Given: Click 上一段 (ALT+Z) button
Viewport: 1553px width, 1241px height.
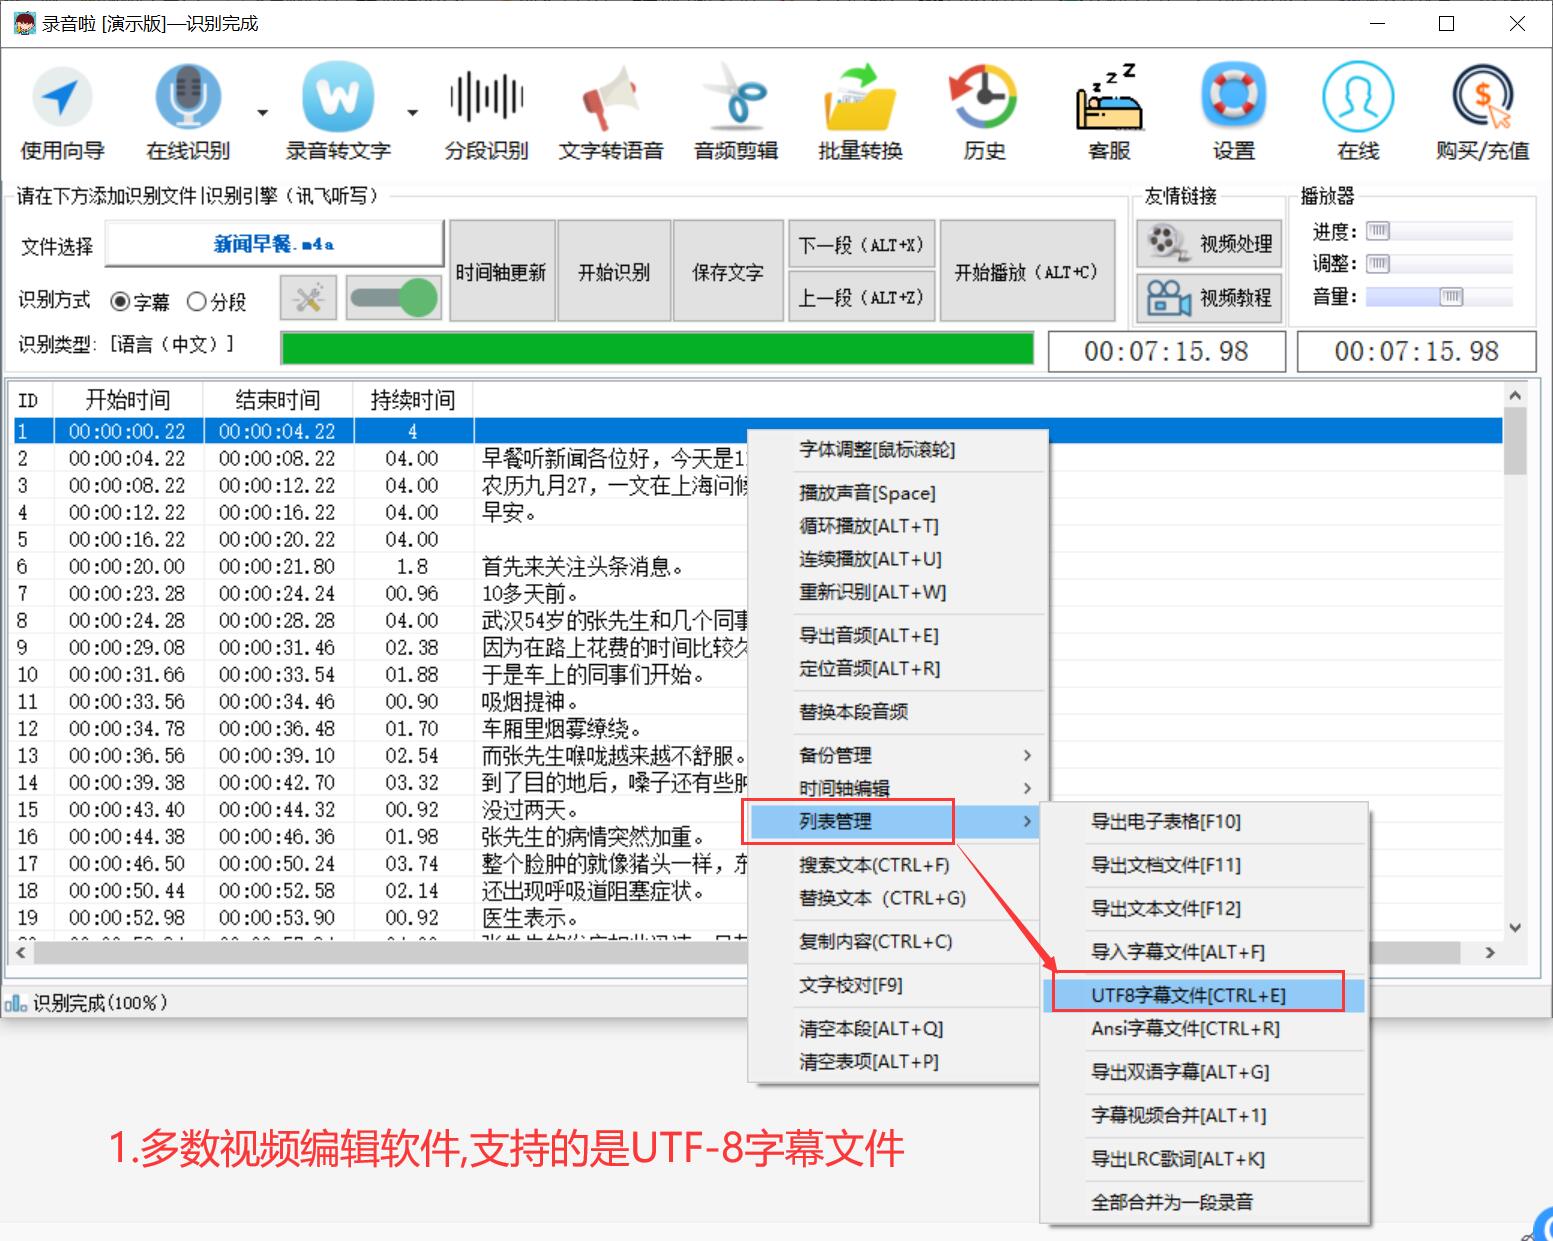Looking at the screenshot, I should pos(862,297).
